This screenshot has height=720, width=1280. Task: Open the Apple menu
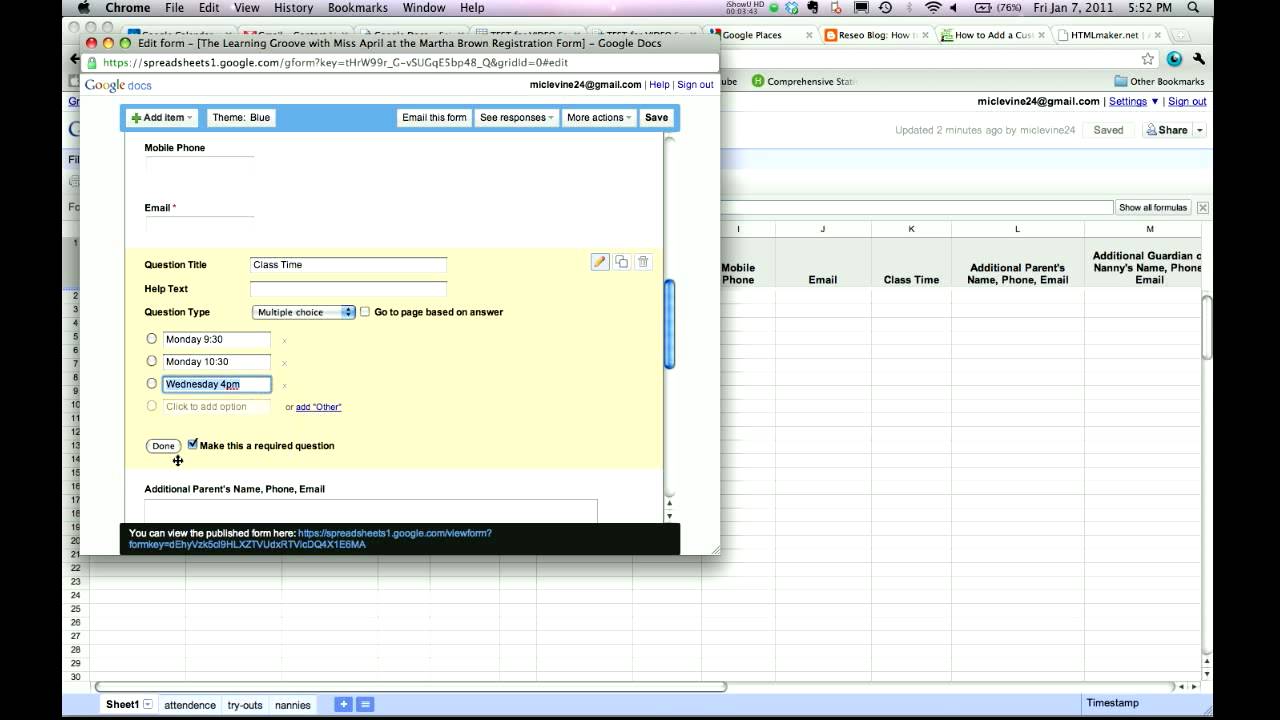(x=84, y=8)
